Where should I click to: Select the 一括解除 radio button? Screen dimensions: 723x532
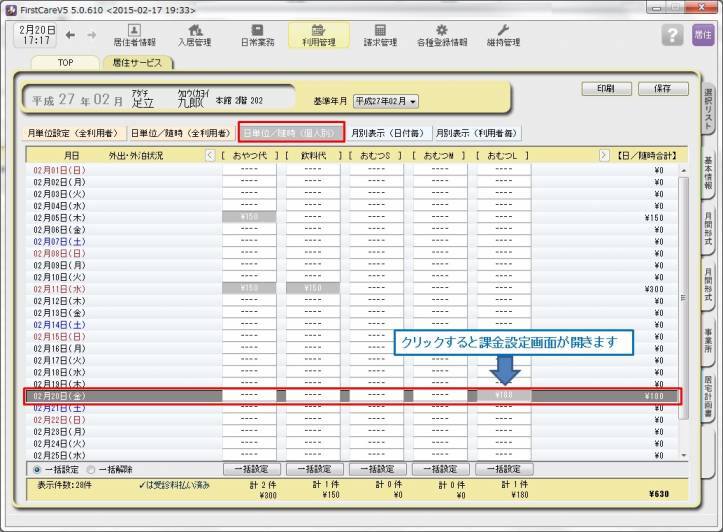tap(90, 468)
